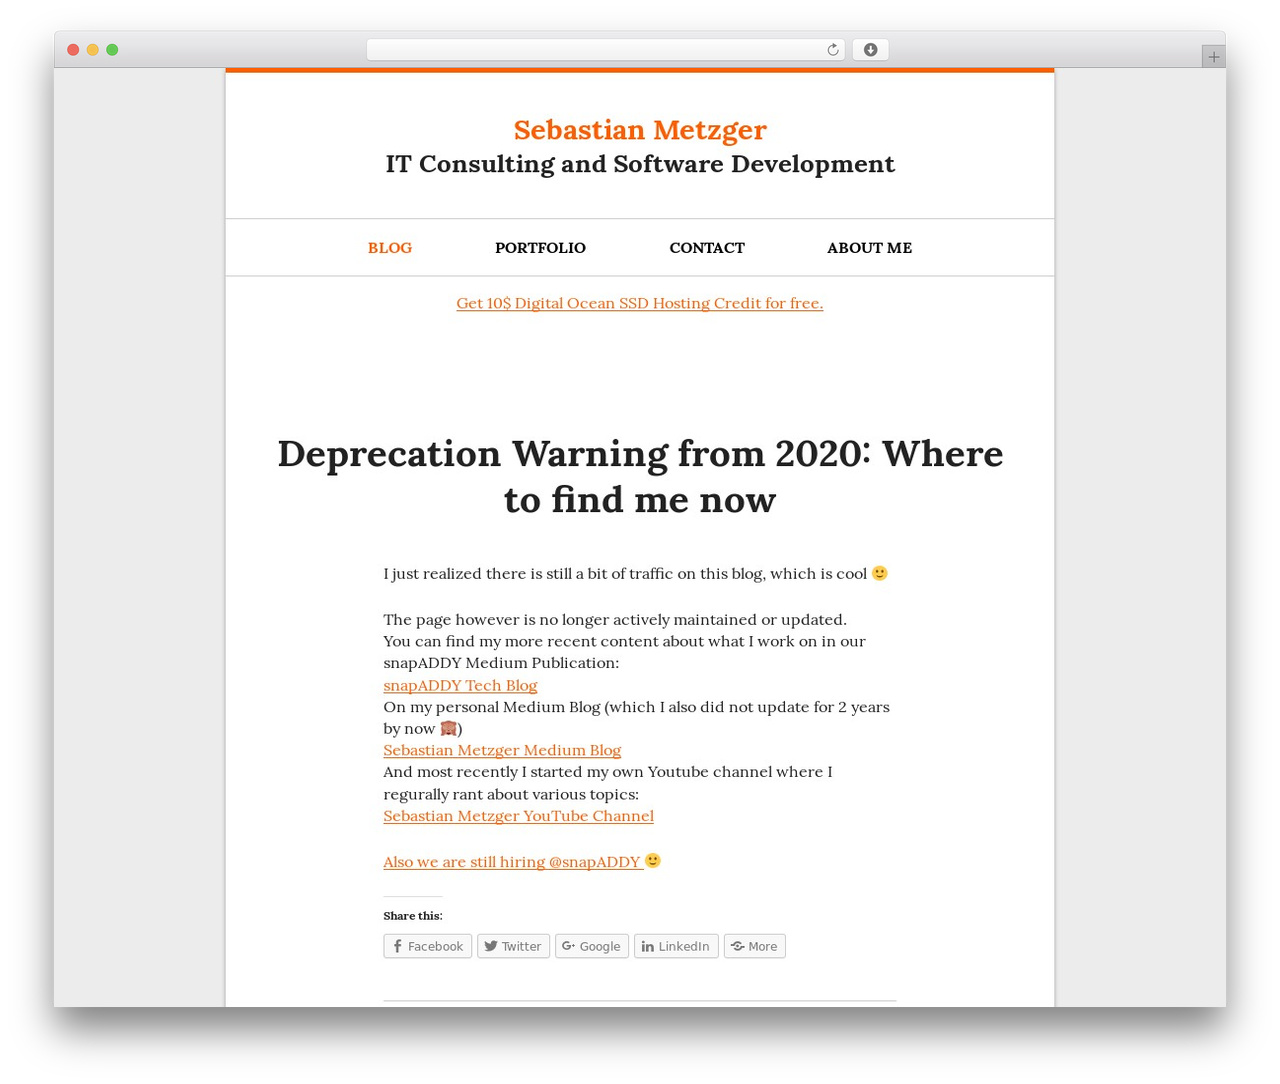Click the 'Share this:' label
This screenshot has width=1280, height=1084.
pos(412,915)
